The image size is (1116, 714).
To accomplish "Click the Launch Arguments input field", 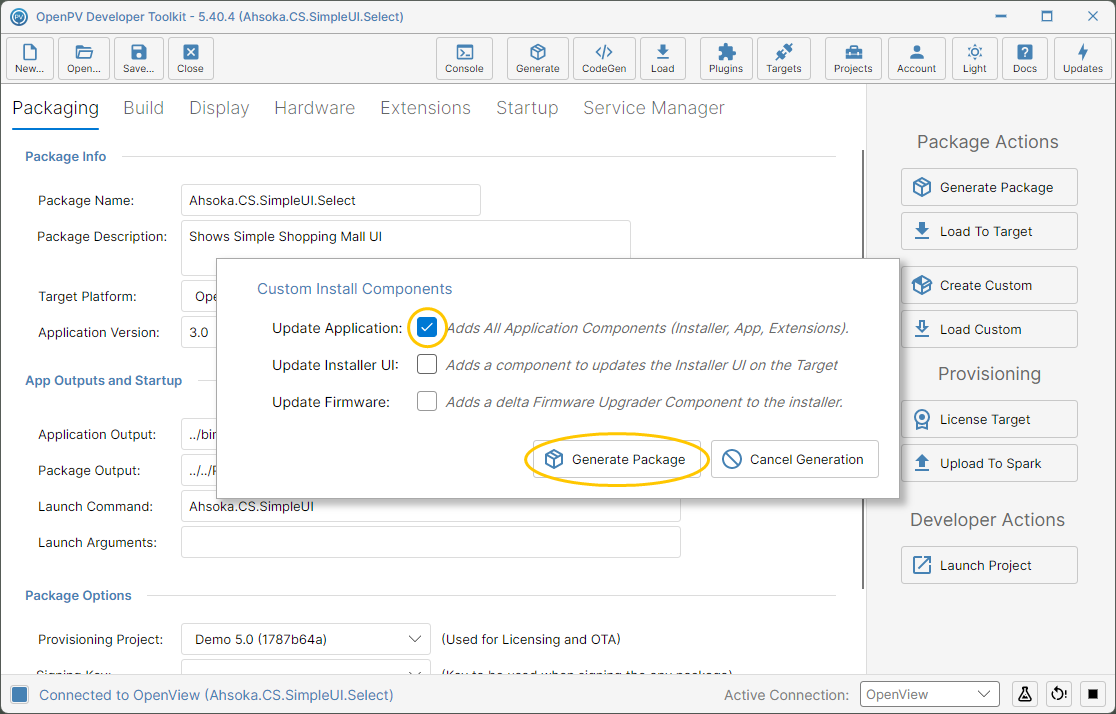I will (x=431, y=542).
